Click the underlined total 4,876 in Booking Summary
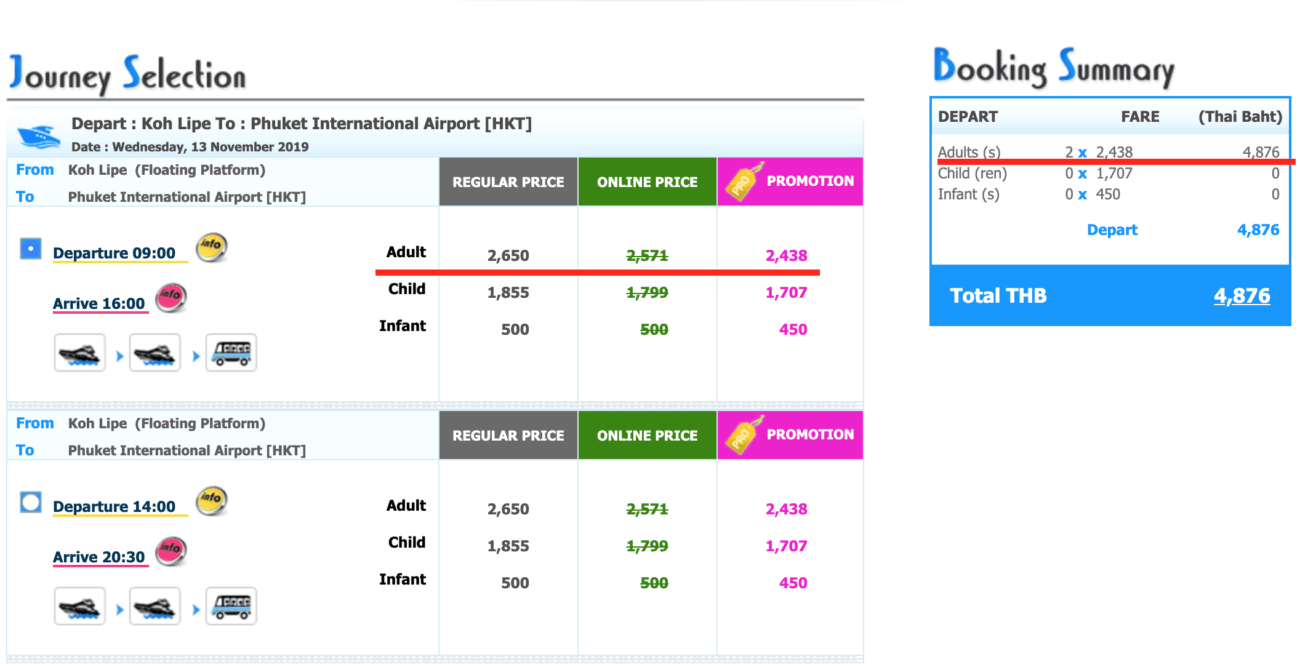Viewport: 1300px width, 667px height. pos(1241,296)
